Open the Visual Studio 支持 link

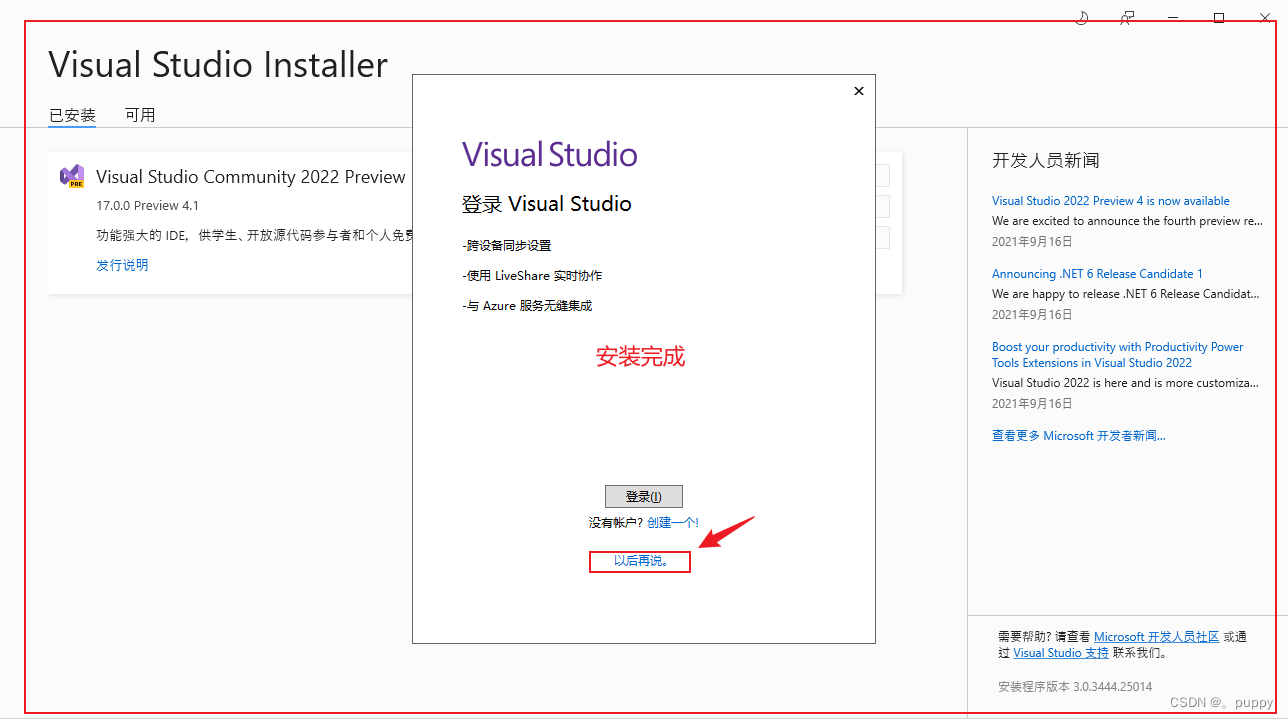[x=1060, y=652]
